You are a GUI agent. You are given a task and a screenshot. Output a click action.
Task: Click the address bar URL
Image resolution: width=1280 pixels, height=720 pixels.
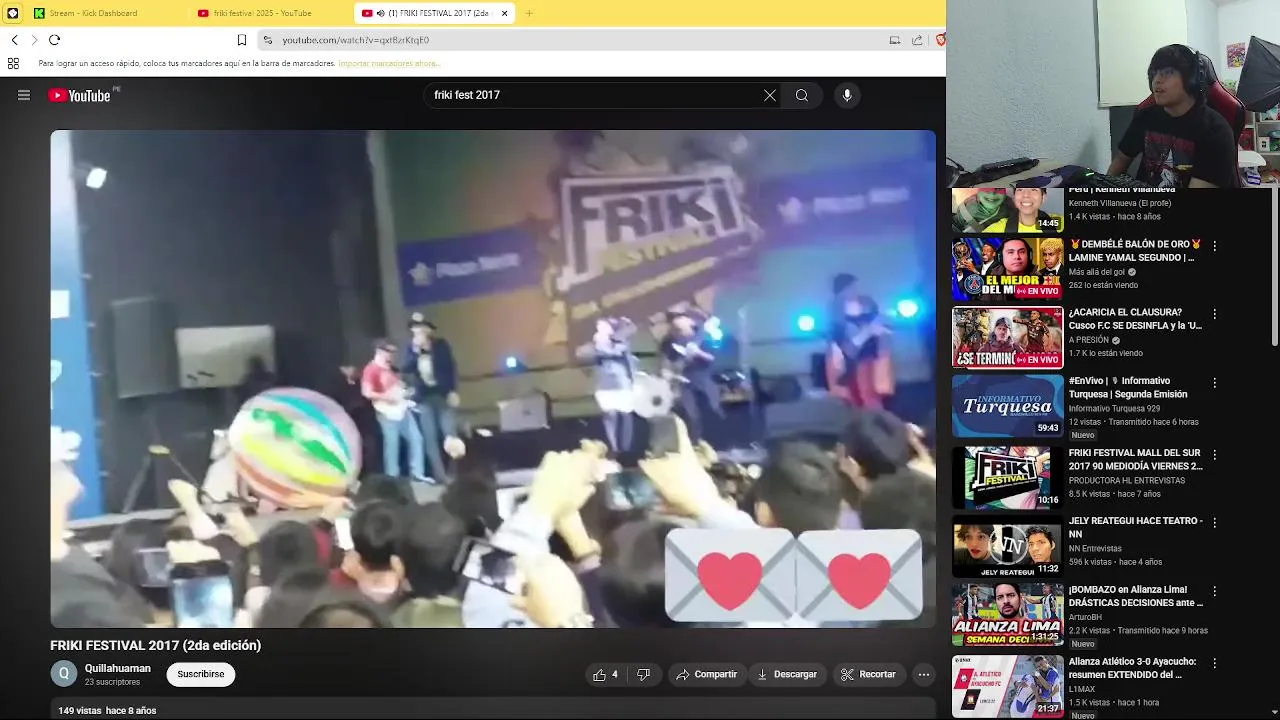coord(355,40)
